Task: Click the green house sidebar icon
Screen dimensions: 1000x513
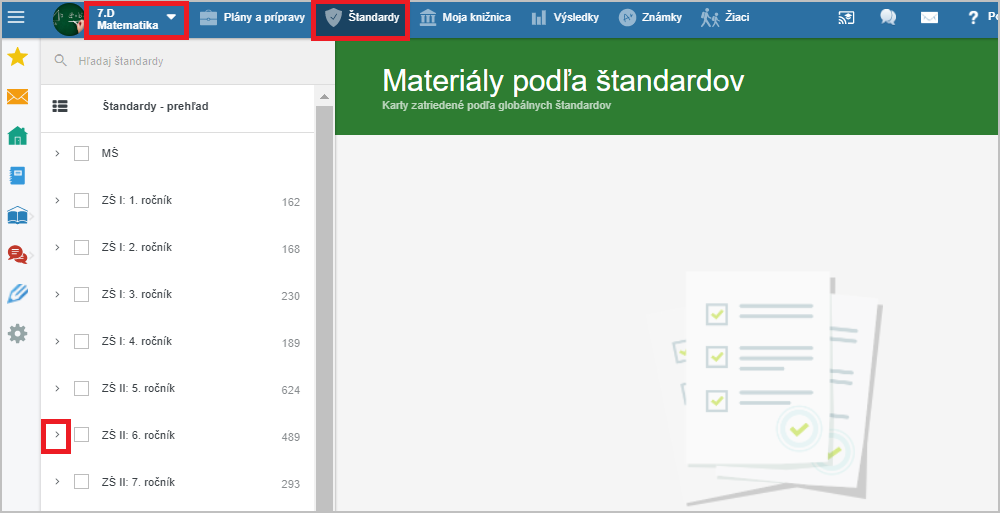Action: 17,135
